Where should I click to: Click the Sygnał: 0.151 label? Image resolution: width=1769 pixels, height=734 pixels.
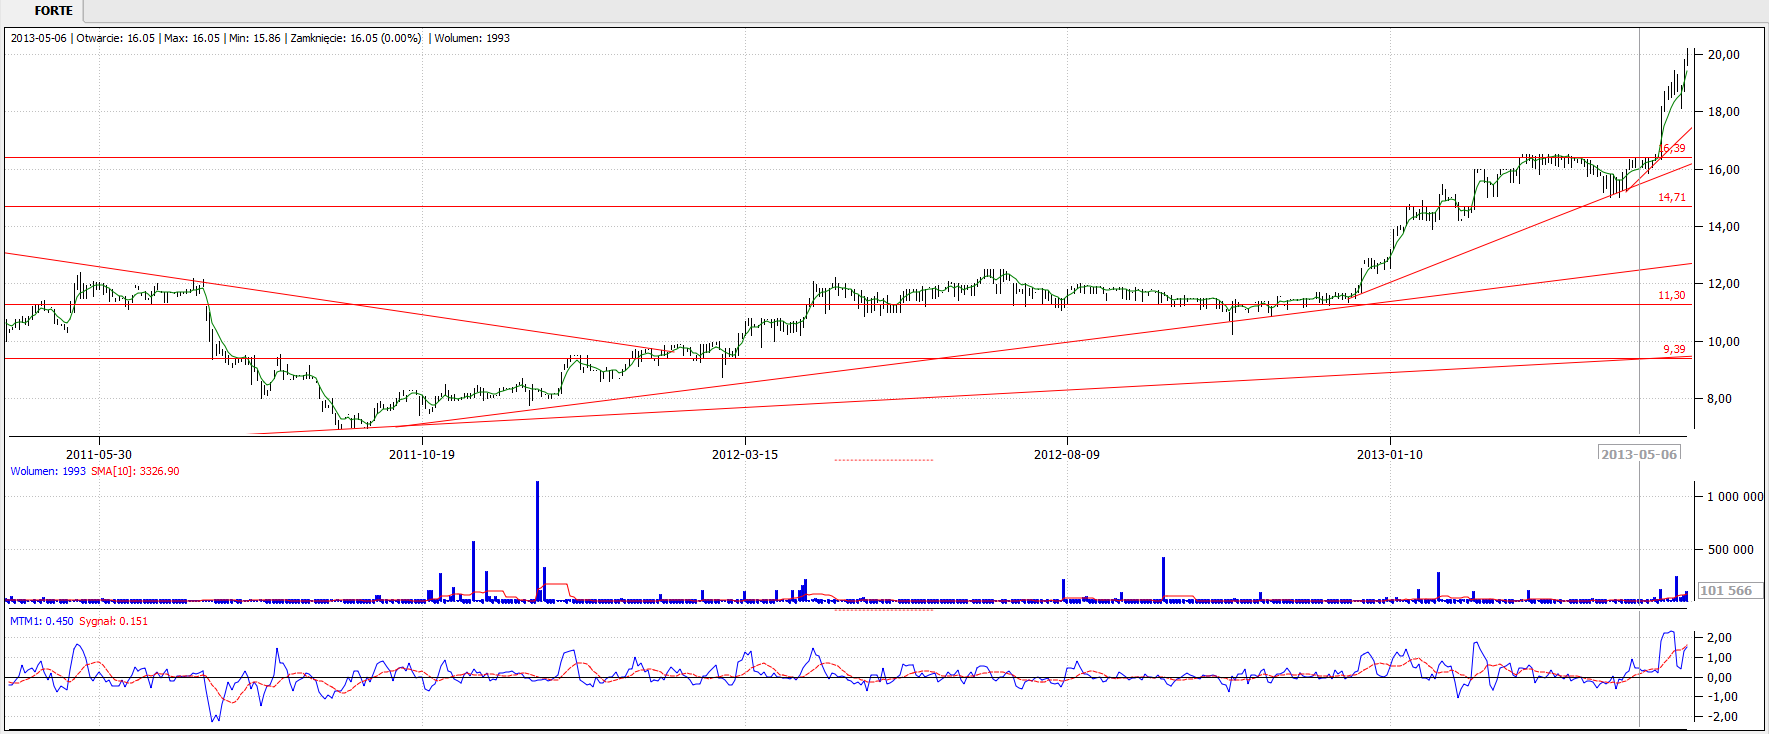pyautogui.click(x=114, y=622)
